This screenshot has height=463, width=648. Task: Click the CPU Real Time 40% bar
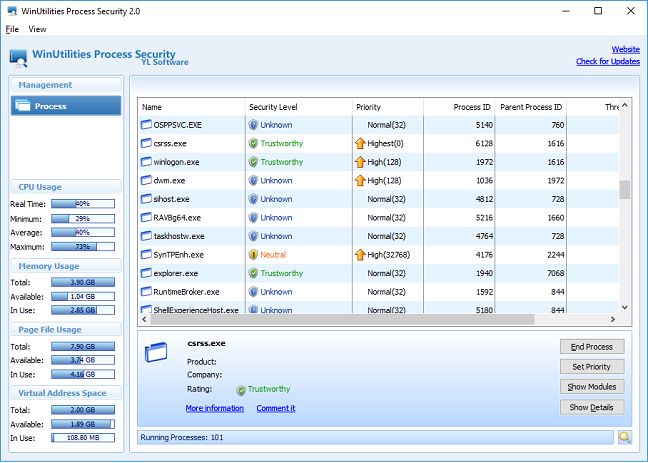(83, 204)
